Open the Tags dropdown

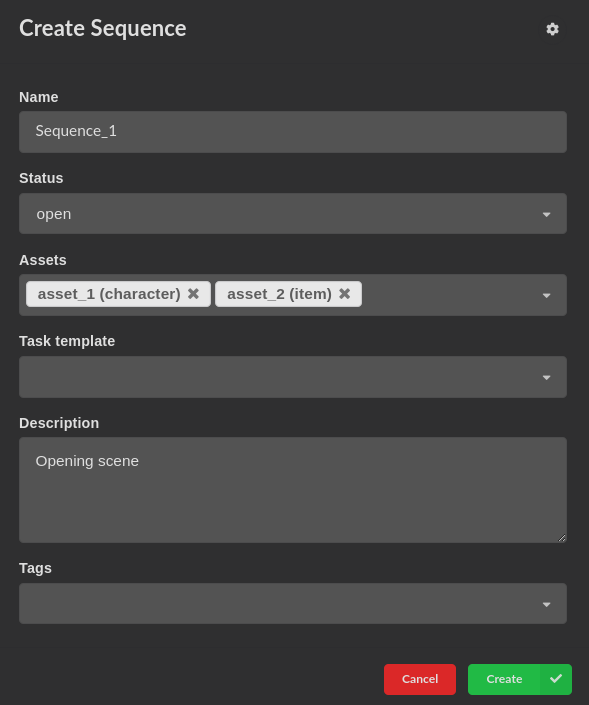(x=293, y=603)
